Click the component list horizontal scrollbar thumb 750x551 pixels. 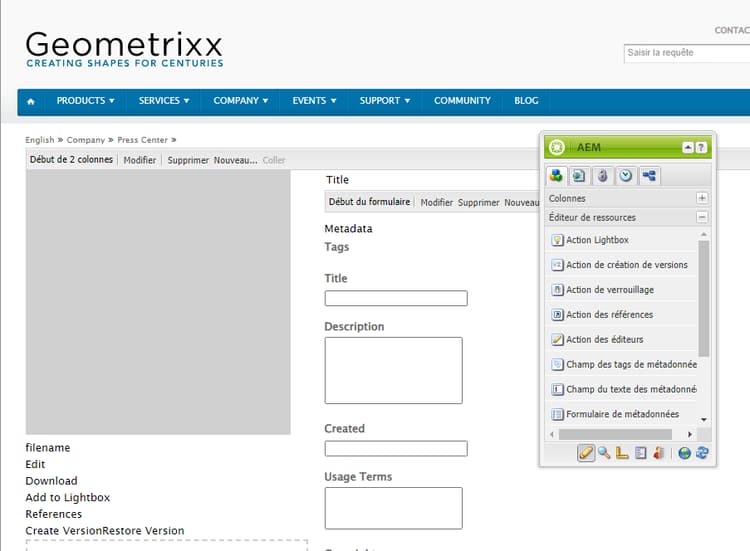pos(615,434)
